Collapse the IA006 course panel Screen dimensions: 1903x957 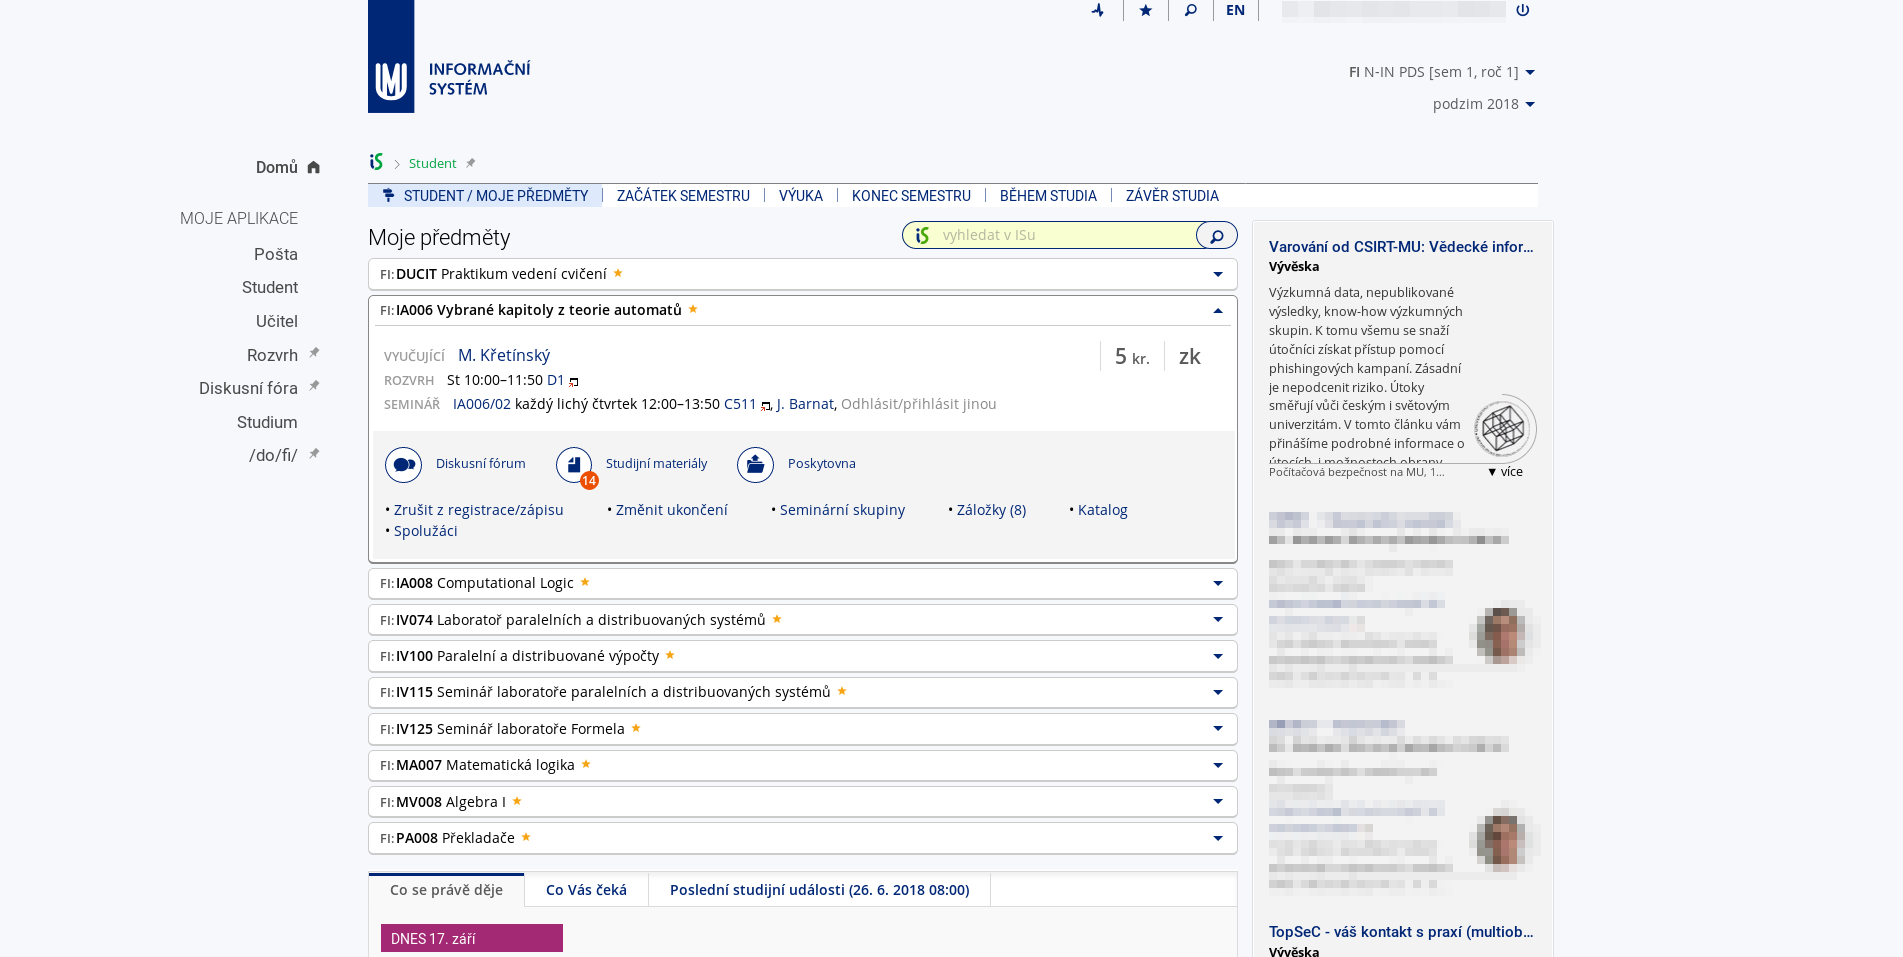(x=1217, y=311)
